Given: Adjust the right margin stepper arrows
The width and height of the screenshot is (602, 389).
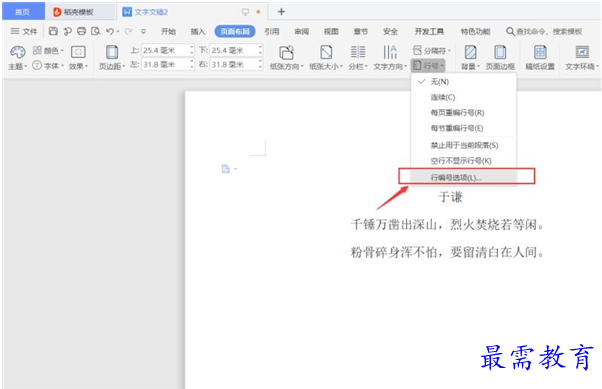Looking at the screenshot, I should (x=260, y=65).
